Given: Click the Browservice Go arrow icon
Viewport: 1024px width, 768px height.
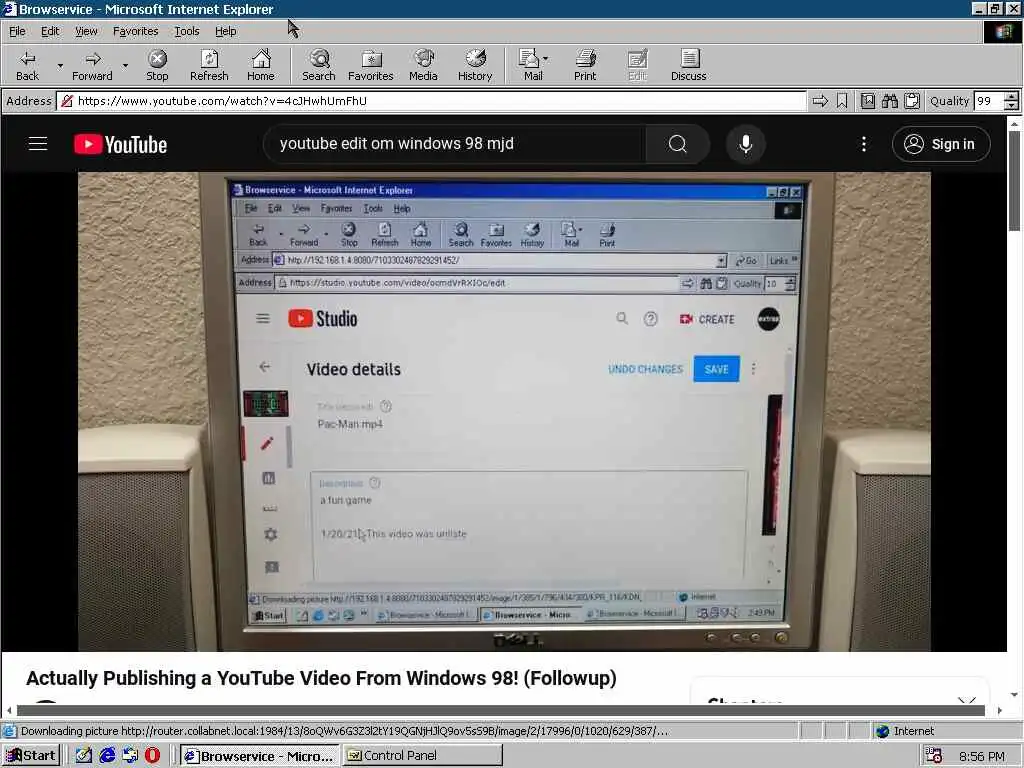Looking at the screenshot, I should [x=820, y=101].
